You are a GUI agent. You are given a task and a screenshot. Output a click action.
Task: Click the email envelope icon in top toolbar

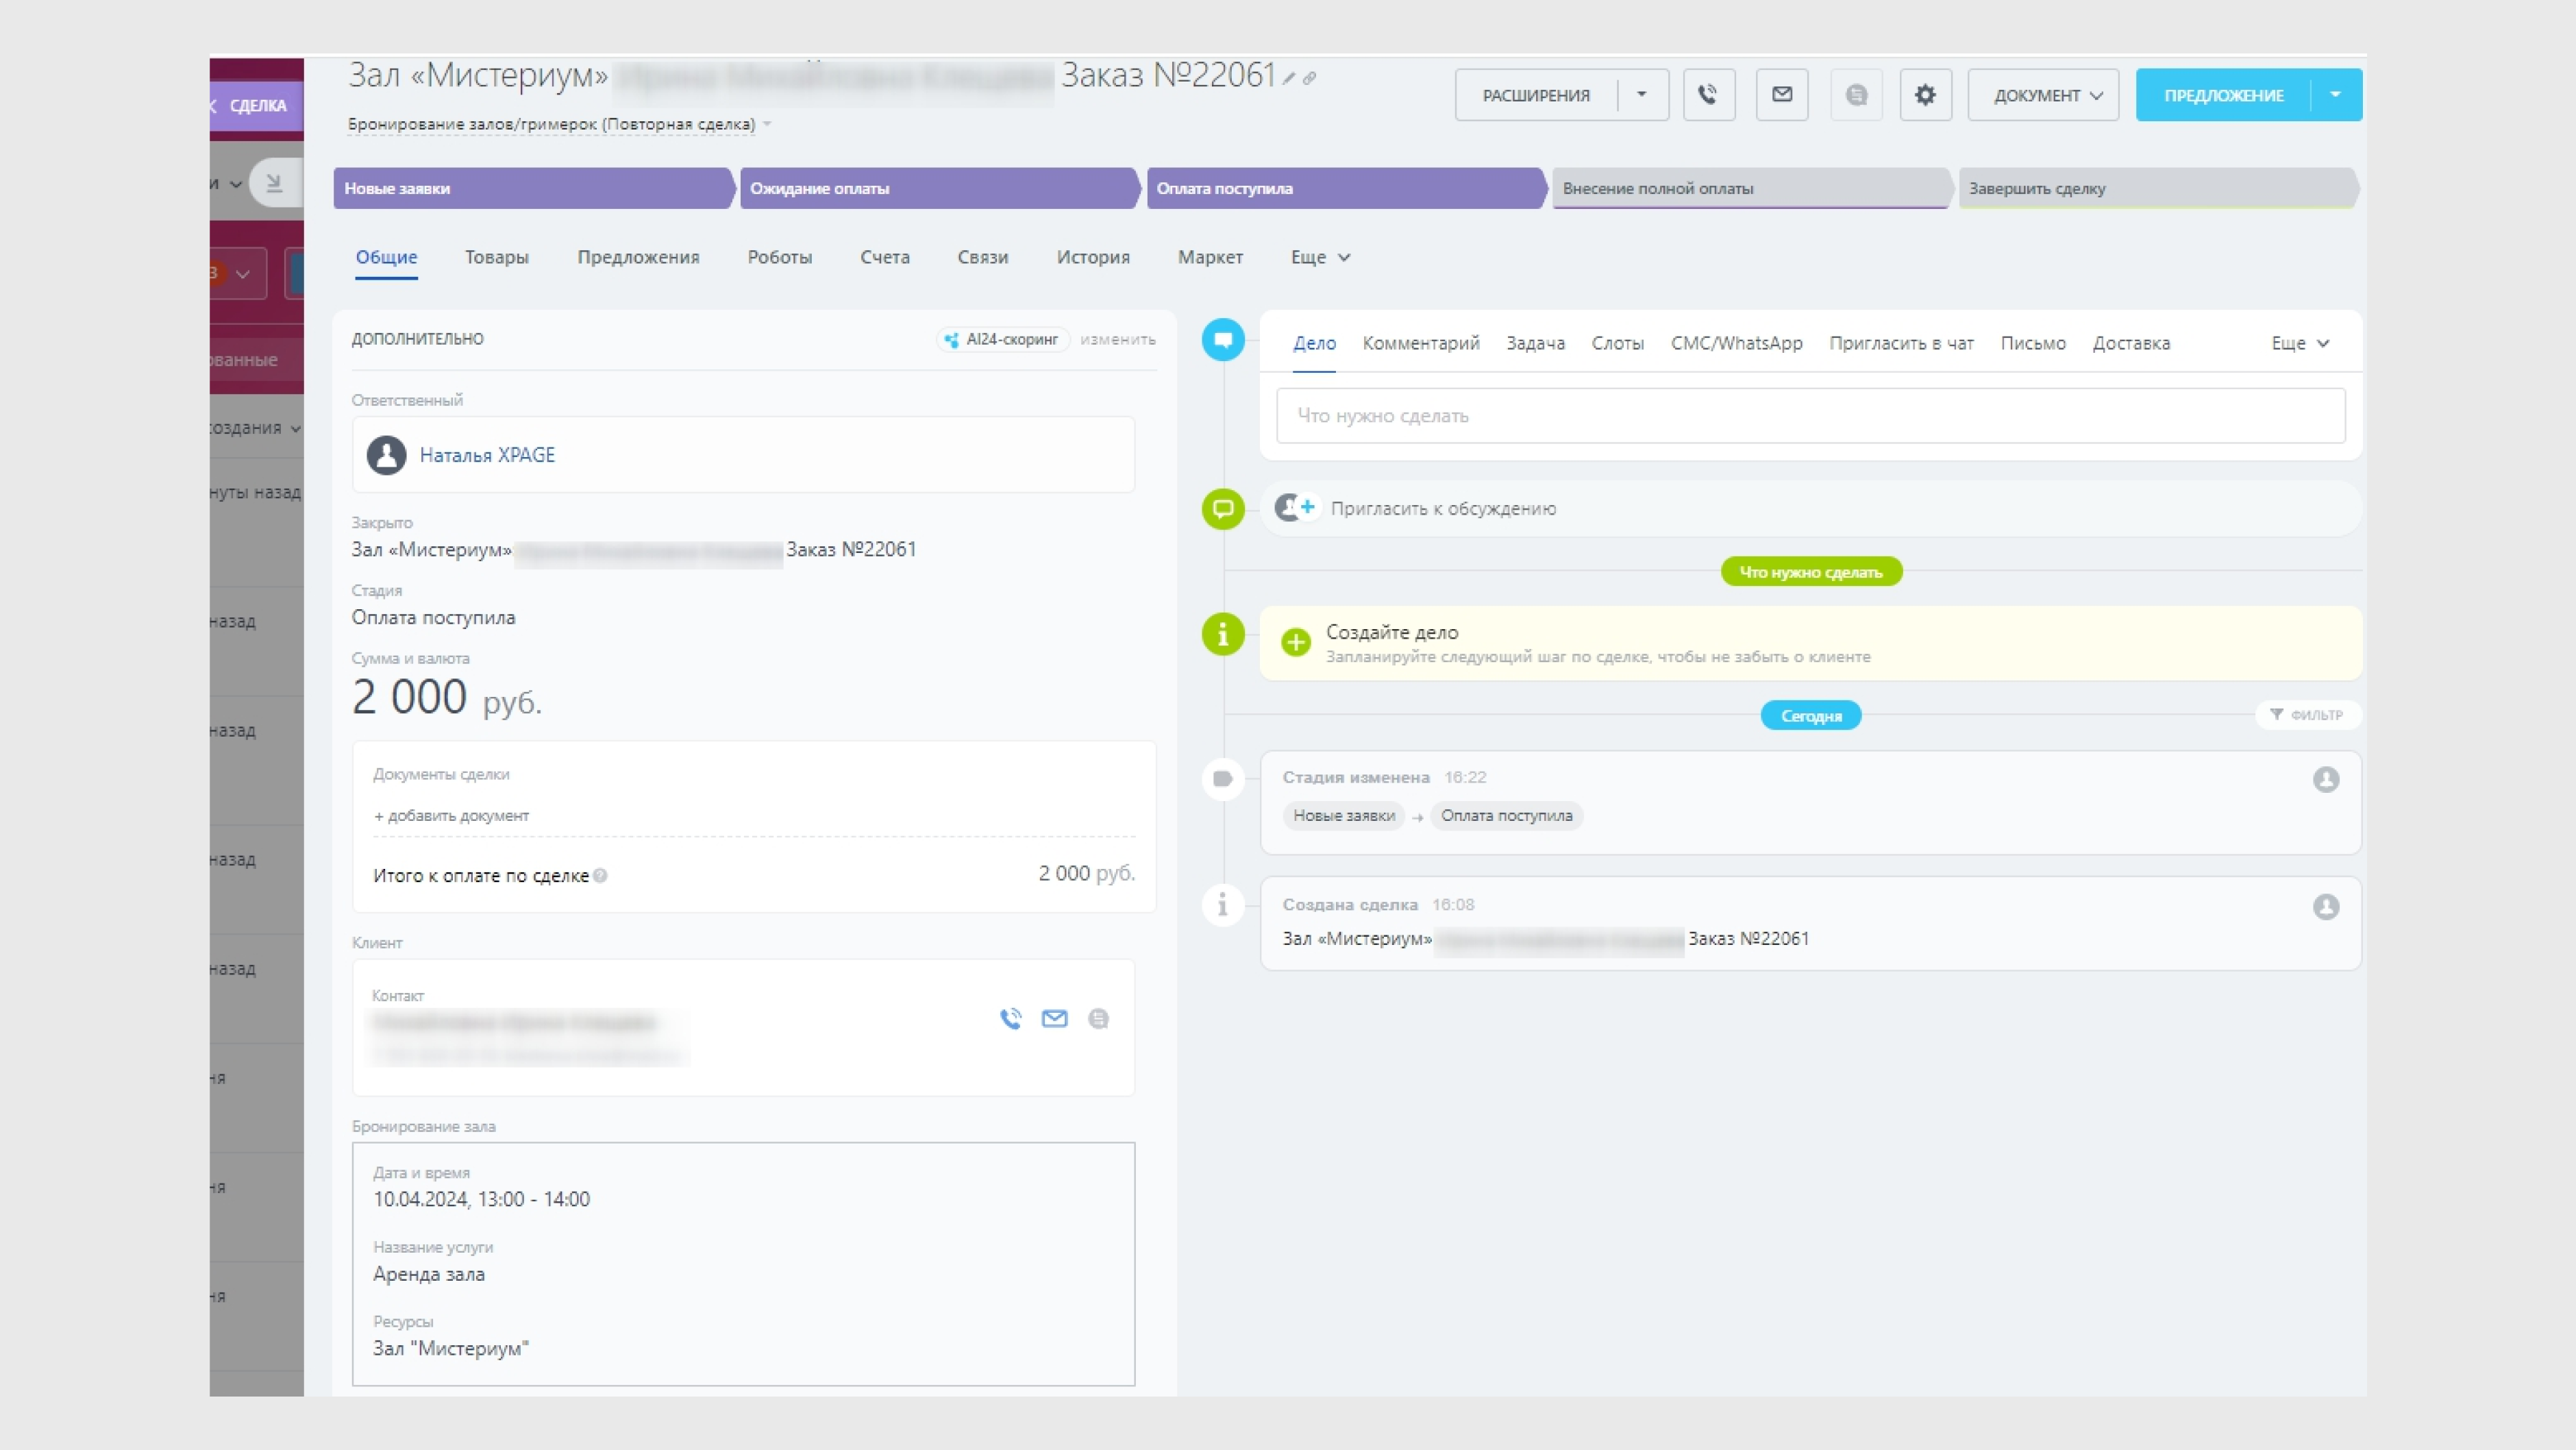click(1782, 95)
